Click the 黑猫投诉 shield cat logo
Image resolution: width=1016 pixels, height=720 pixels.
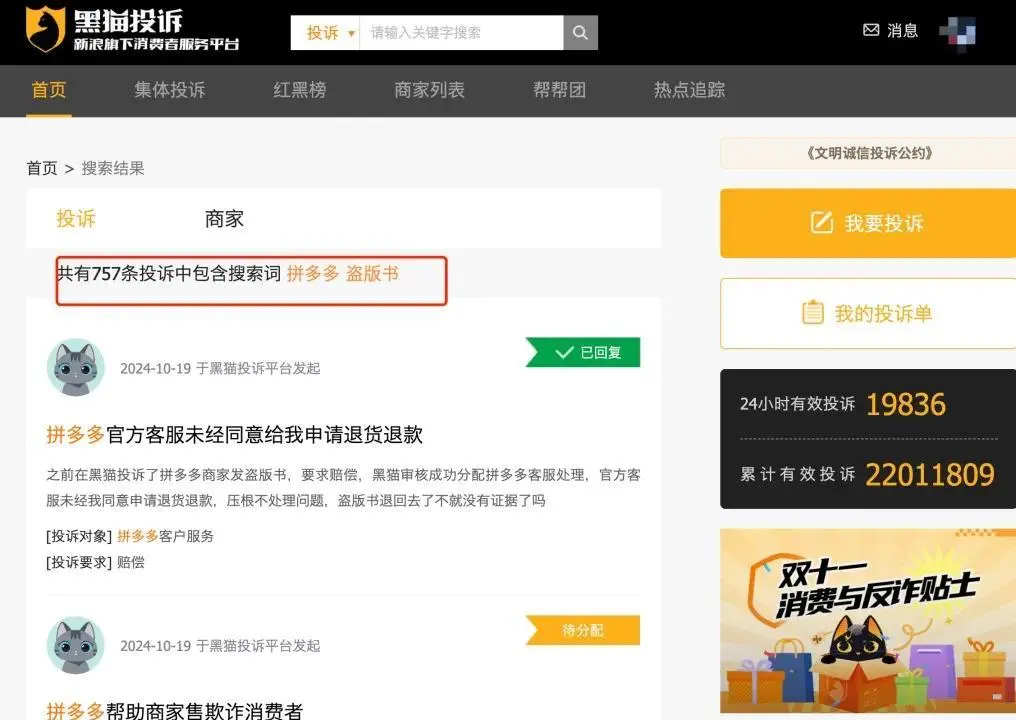pyautogui.click(x=45, y=29)
